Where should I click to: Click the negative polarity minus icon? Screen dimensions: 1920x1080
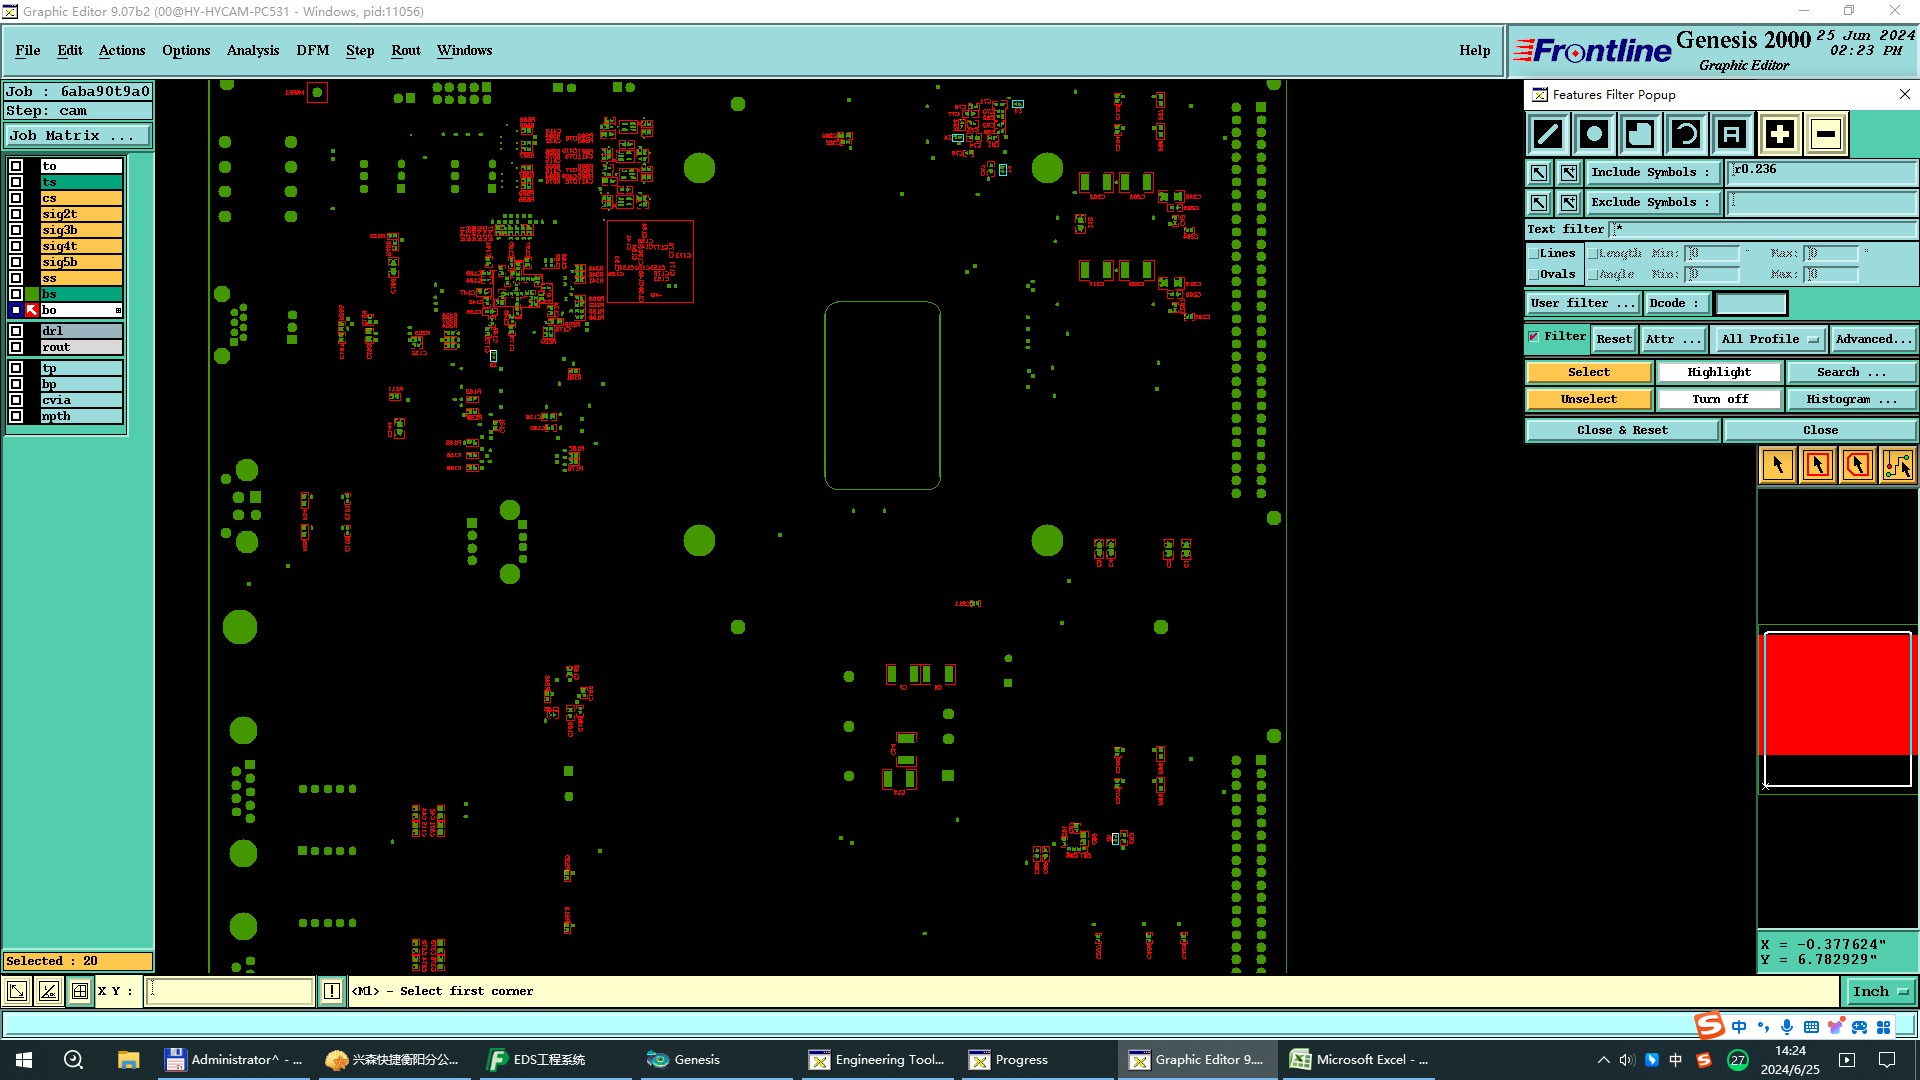tap(1826, 134)
